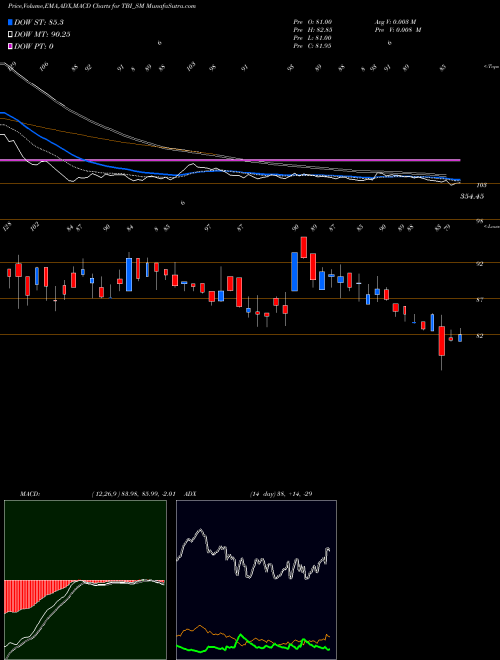Select the 'DOW ST: 85.3' legend text
This screenshot has height=660, width=500.
pos(39,22)
